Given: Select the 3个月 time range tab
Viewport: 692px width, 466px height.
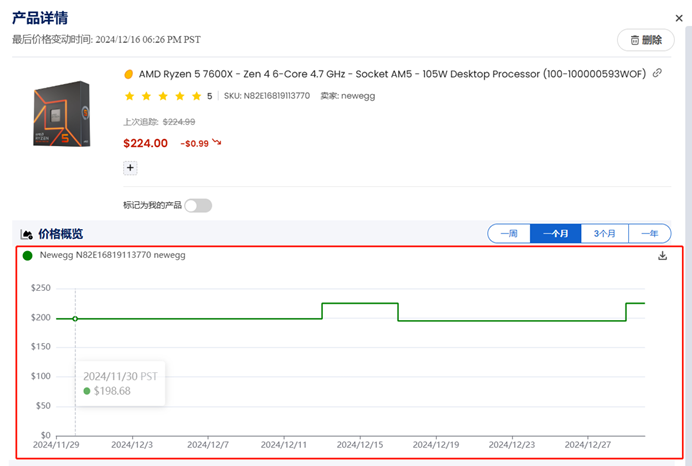Looking at the screenshot, I should (x=605, y=233).
